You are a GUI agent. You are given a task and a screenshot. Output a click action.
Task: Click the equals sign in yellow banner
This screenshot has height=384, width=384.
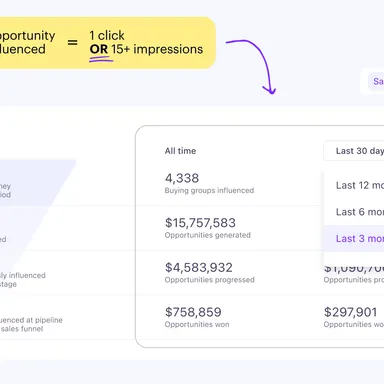coord(72,42)
